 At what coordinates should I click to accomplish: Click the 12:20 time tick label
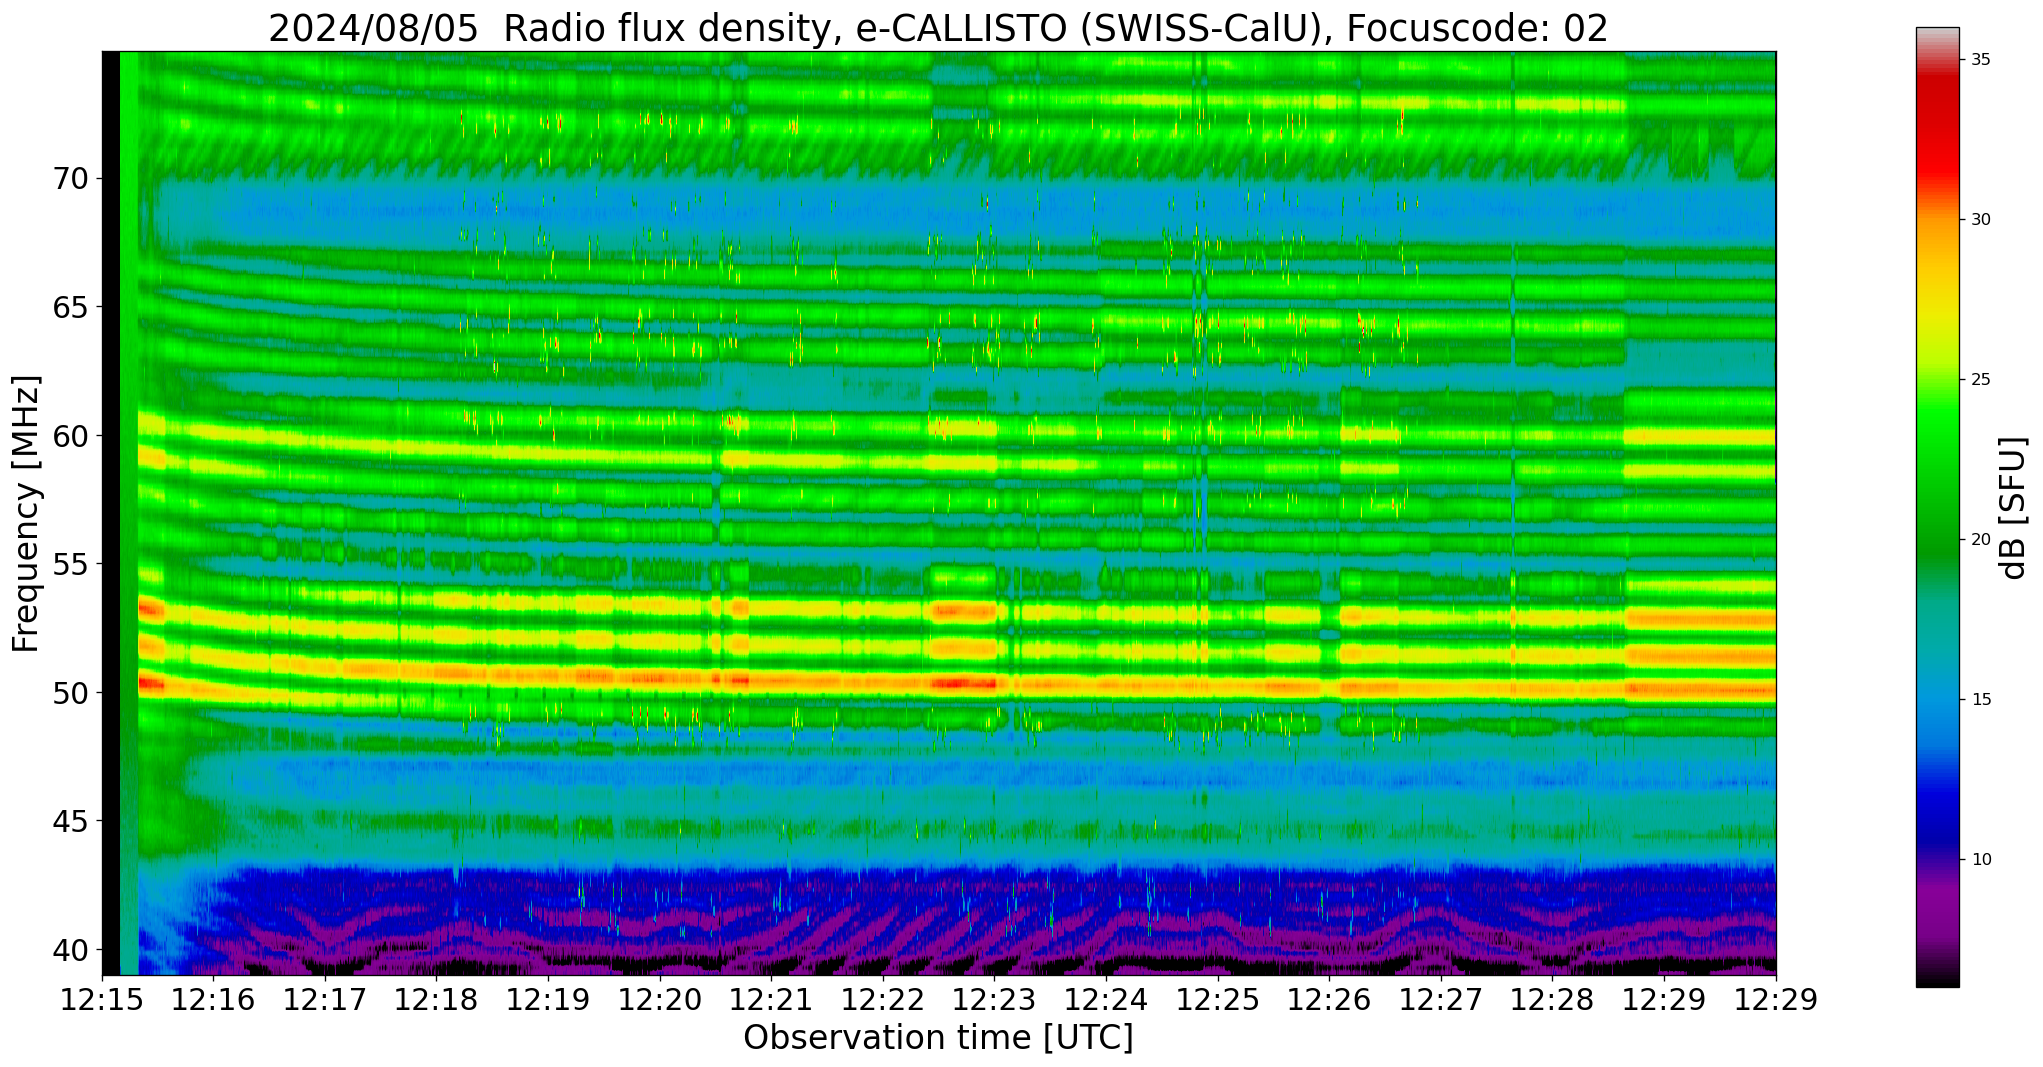click(x=660, y=1000)
